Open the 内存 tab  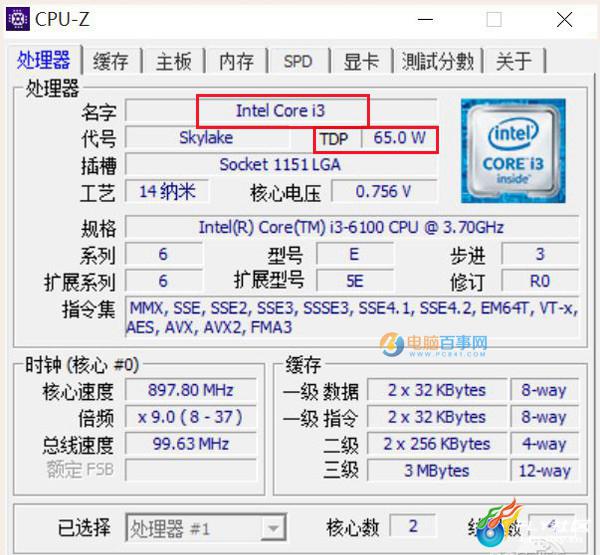click(236, 61)
